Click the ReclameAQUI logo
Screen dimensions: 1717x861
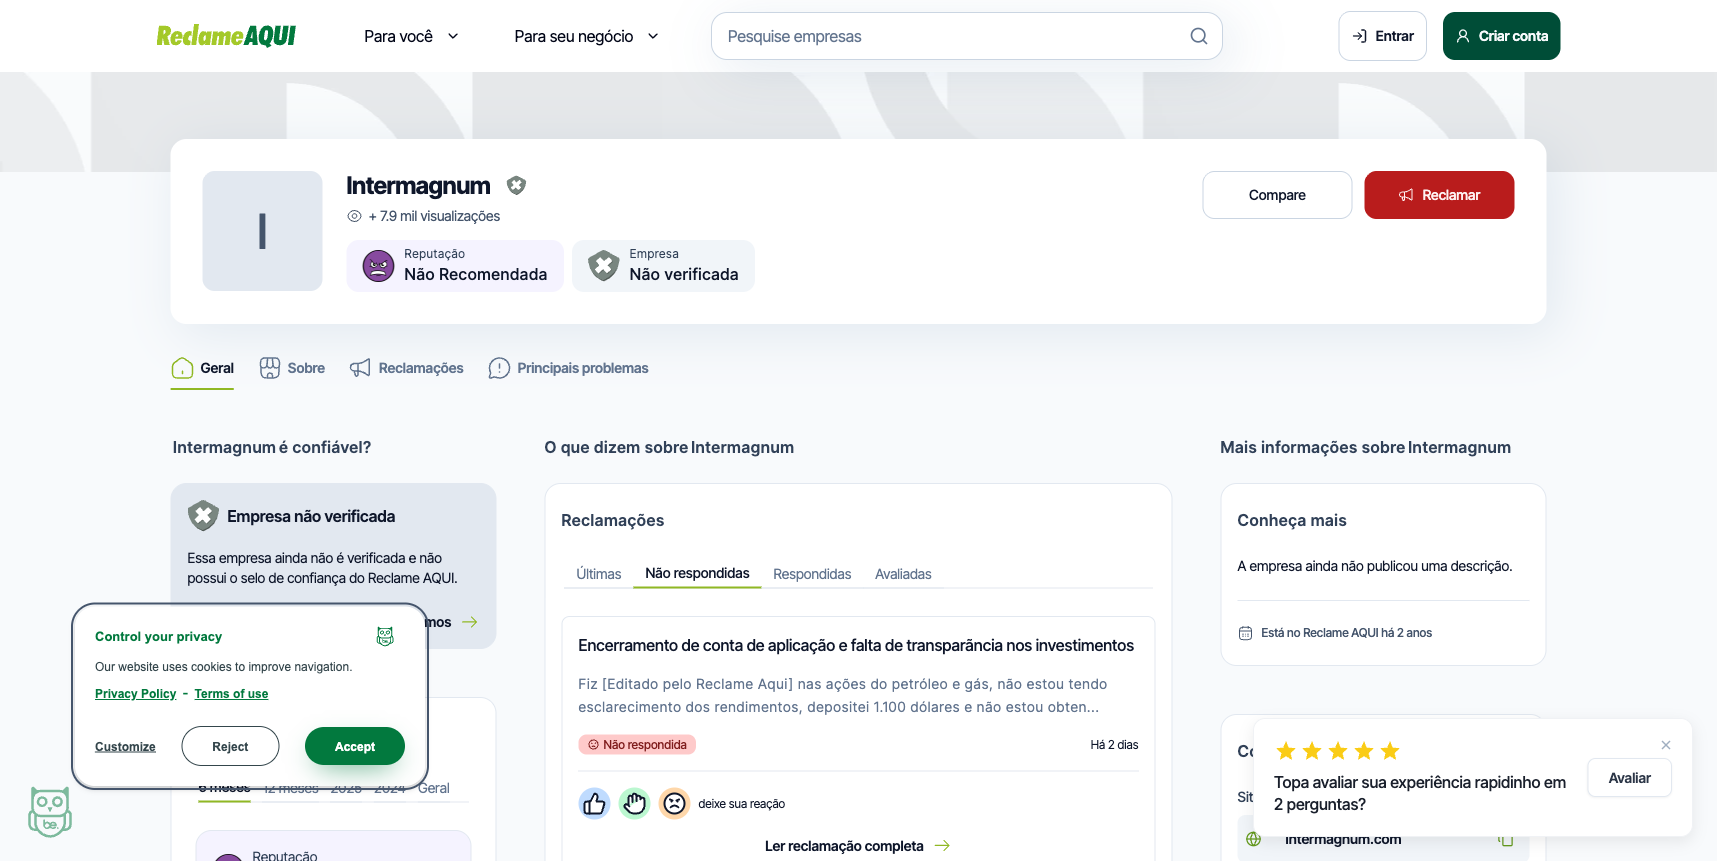[x=226, y=36]
